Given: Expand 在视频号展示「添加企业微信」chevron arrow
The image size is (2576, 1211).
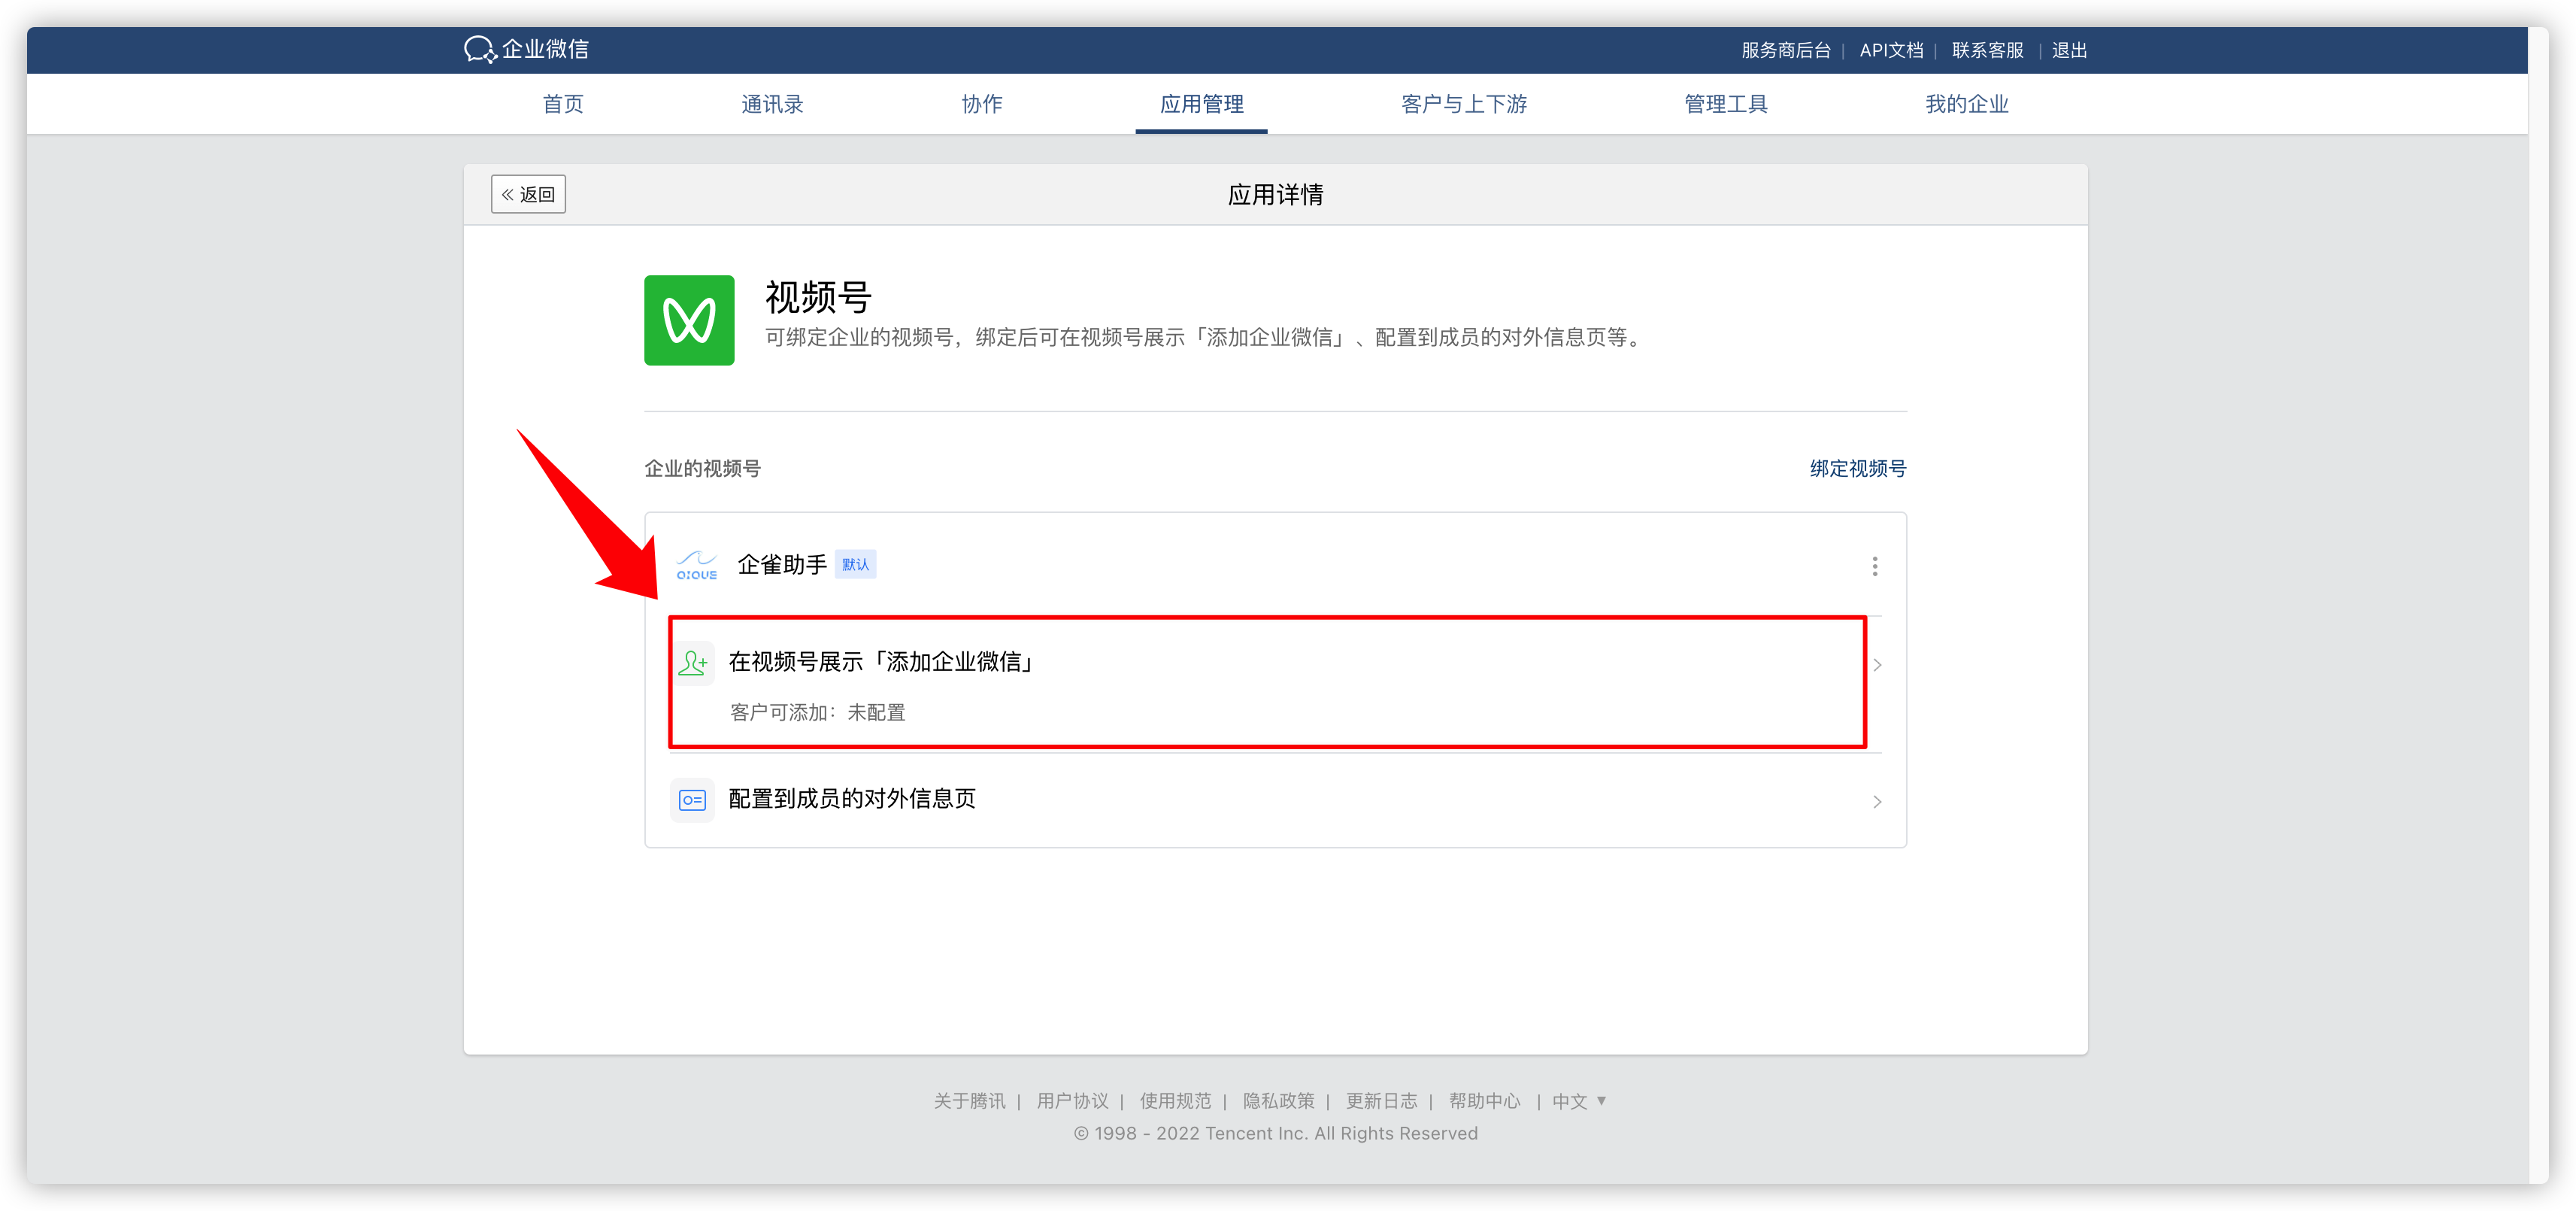Looking at the screenshot, I should click(x=1877, y=665).
